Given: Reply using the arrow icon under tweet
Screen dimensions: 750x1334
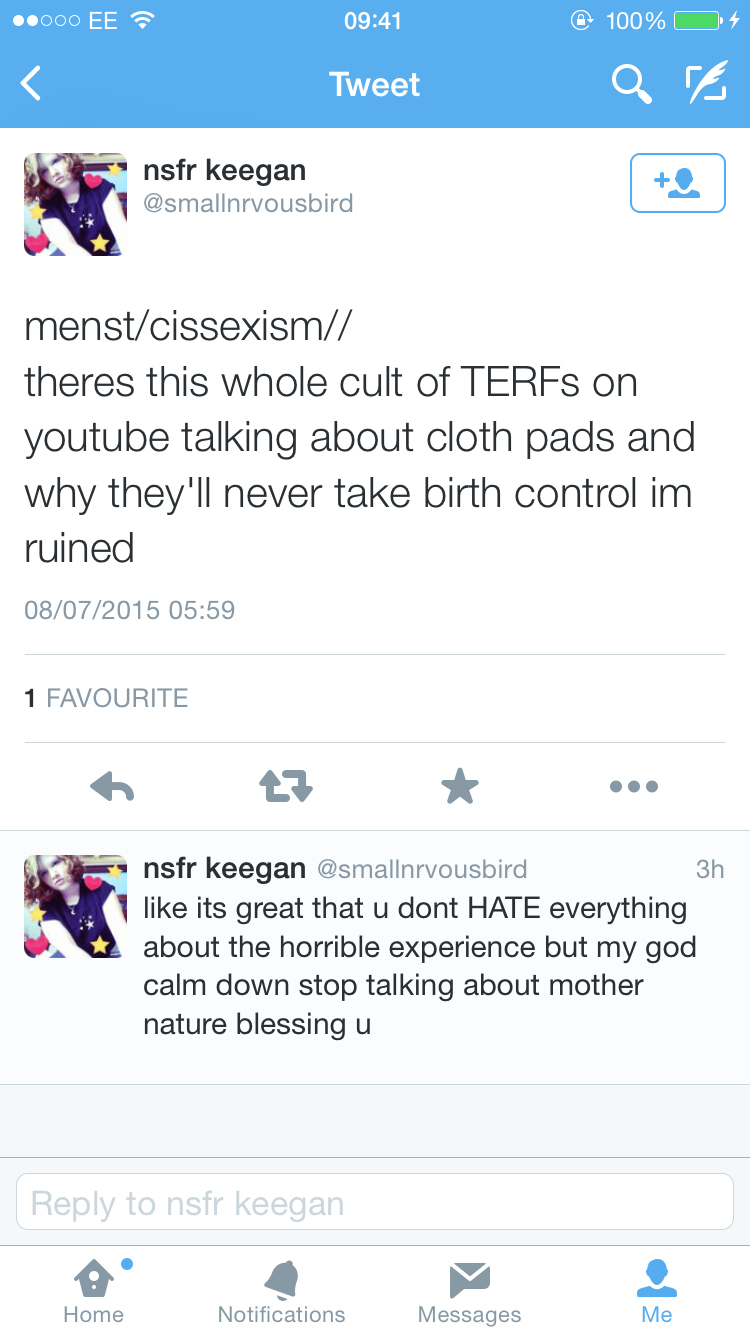Looking at the screenshot, I should pyautogui.click(x=112, y=787).
